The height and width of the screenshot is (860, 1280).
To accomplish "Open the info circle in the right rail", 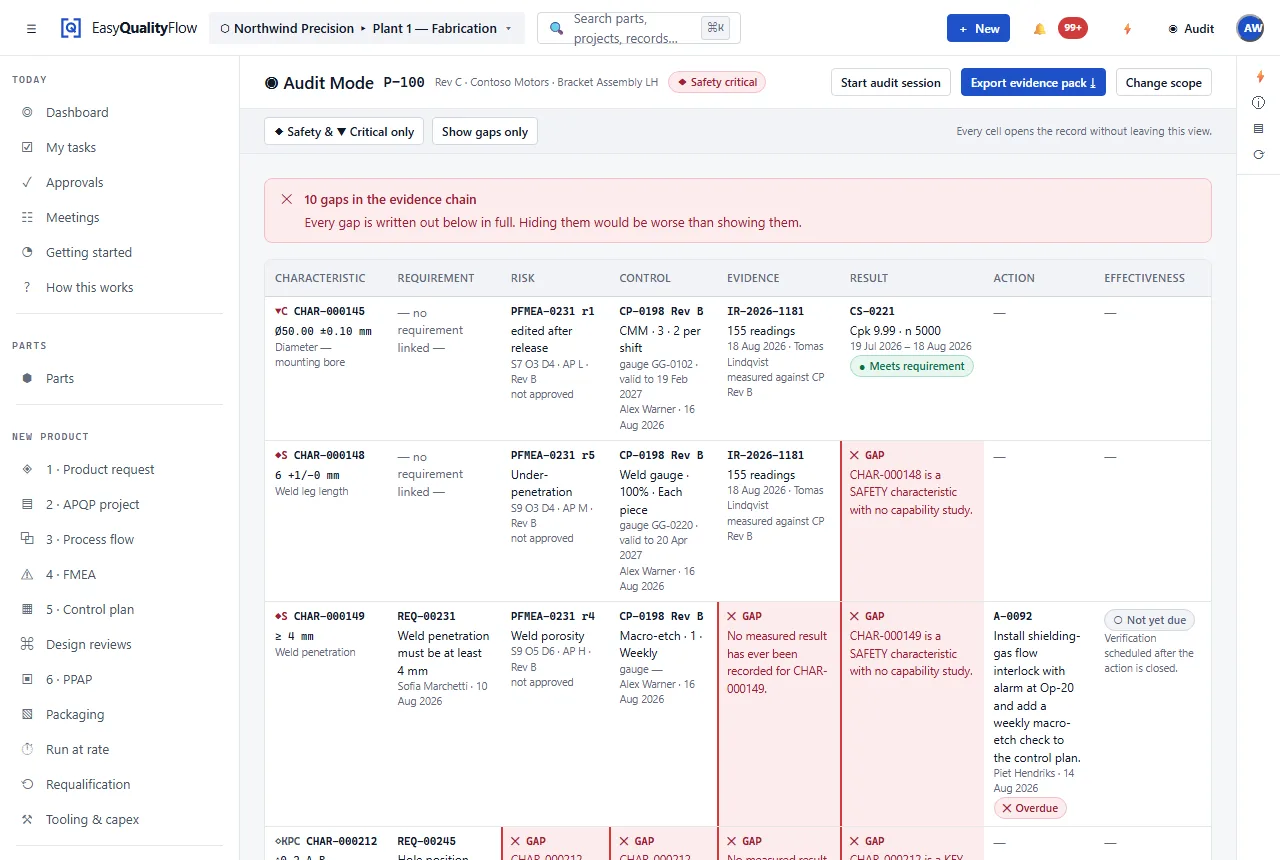I will click(x=1259, y=103).
